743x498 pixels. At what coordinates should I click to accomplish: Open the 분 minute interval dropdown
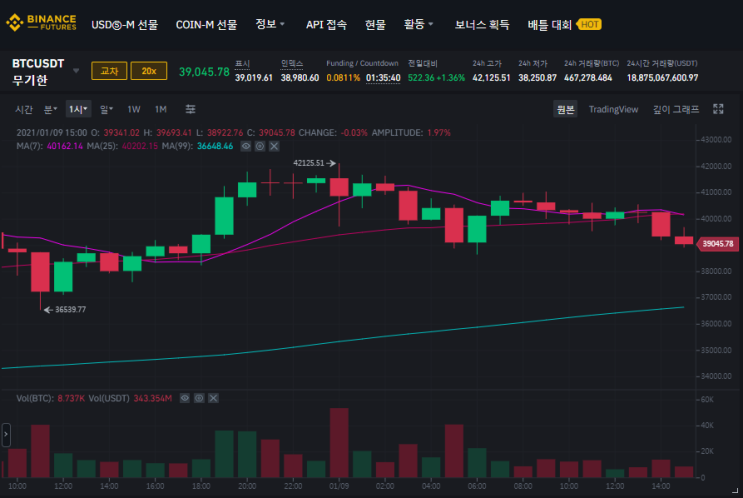[x=50, y=109]
